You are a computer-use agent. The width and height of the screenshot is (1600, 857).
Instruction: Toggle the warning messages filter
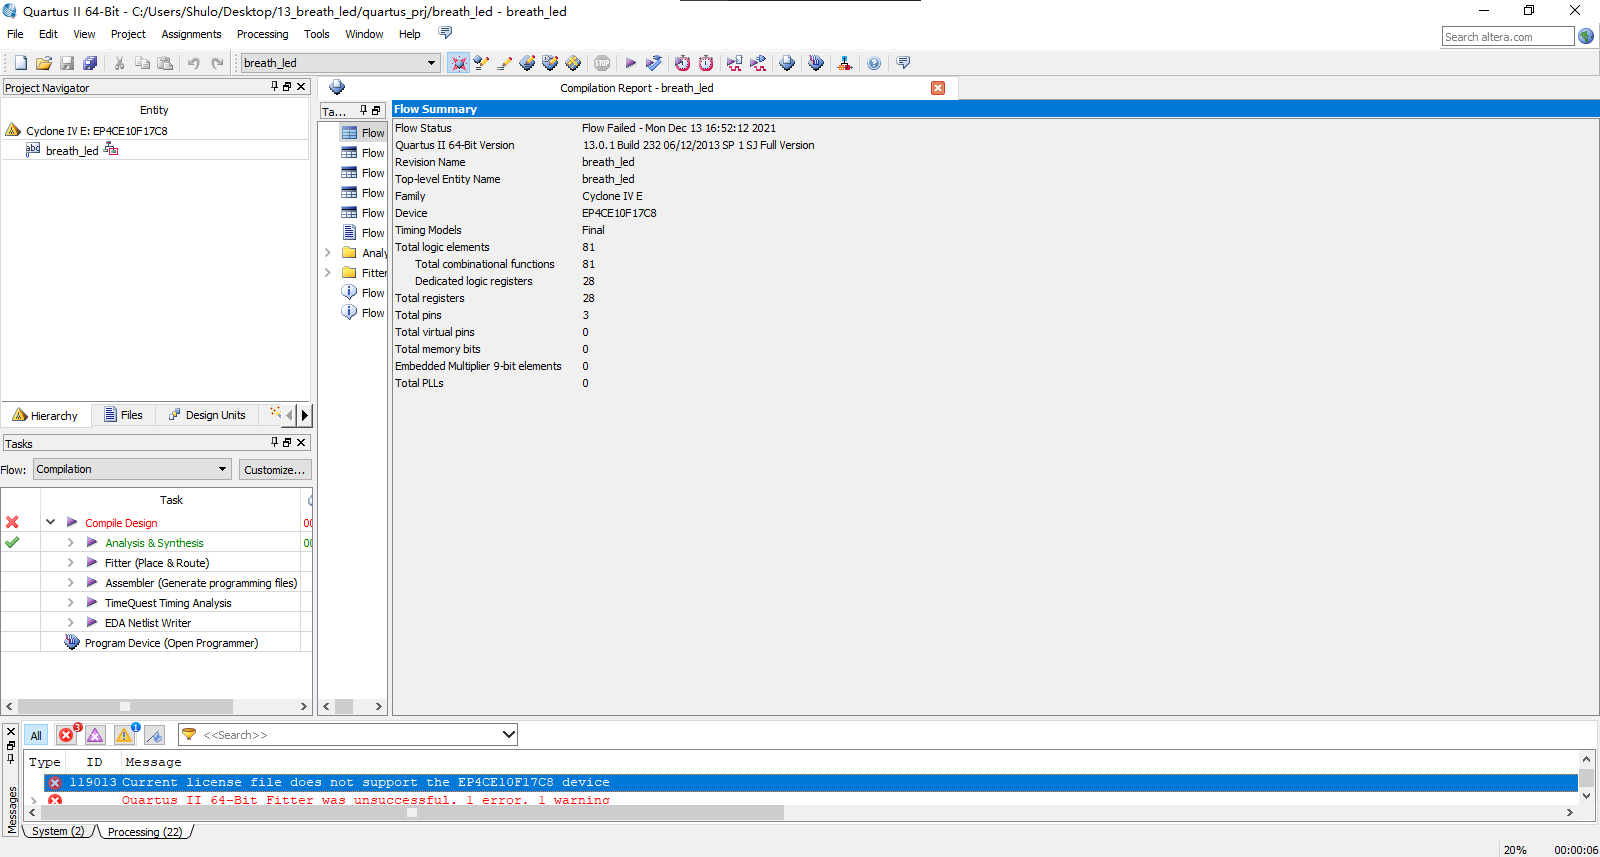[125, 735]
